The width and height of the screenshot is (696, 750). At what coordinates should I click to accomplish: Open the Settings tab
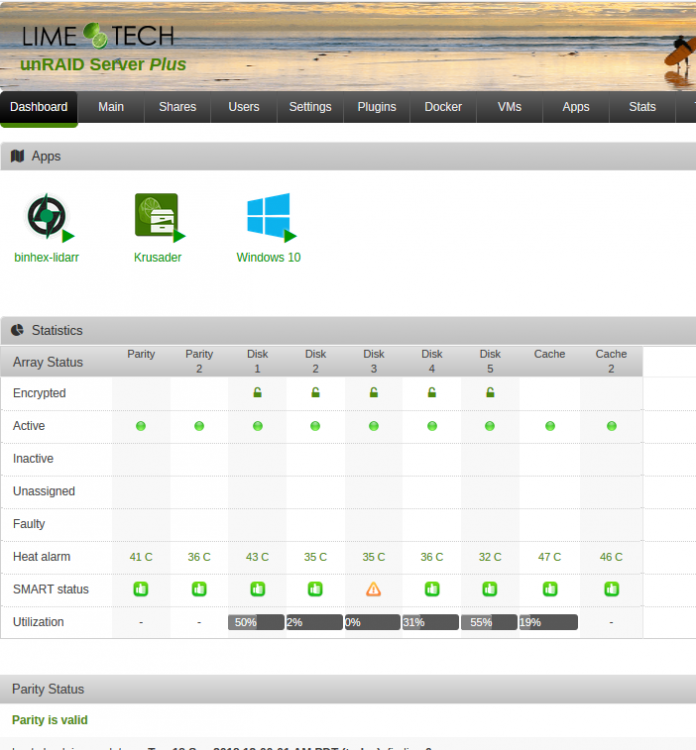point(310,107)
